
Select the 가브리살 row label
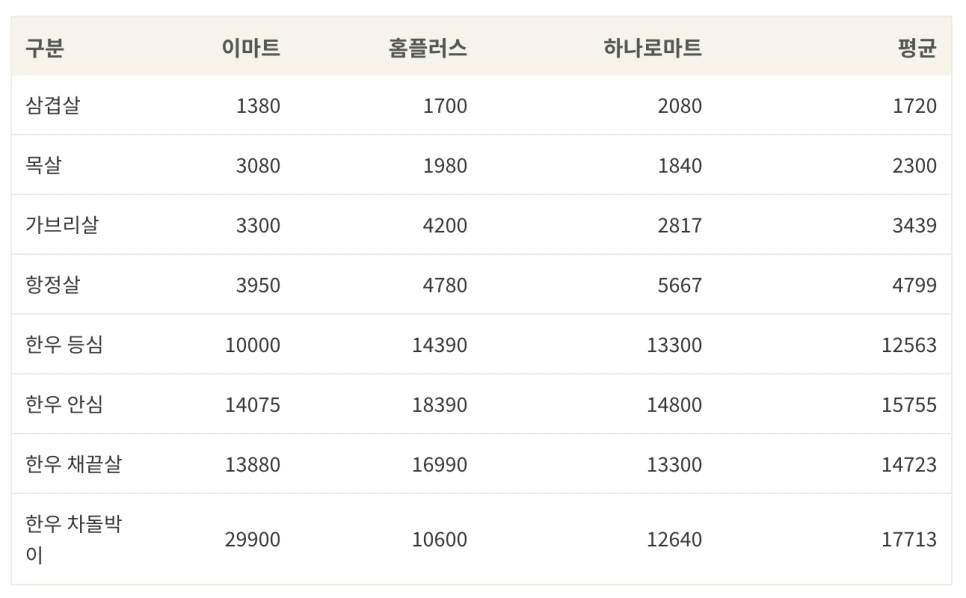click(x=62, y=225)
